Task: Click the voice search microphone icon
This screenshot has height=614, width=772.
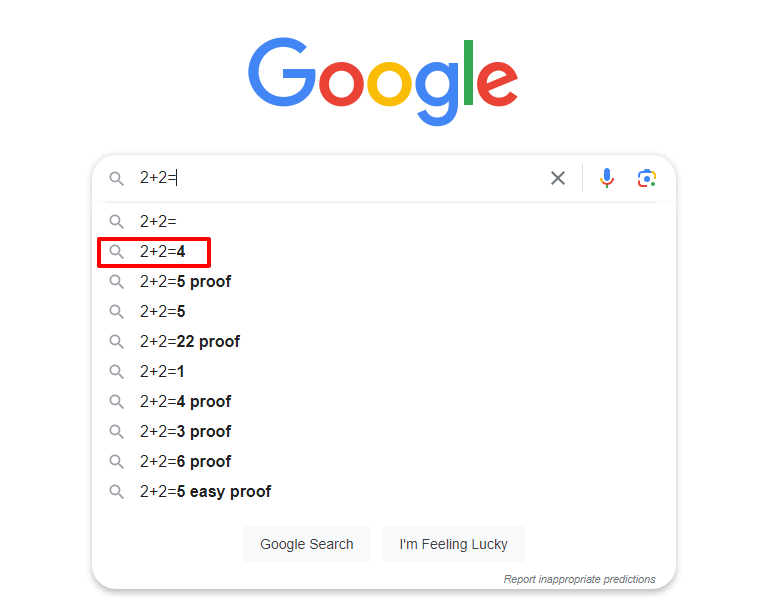Action: [x=607, y=178]
